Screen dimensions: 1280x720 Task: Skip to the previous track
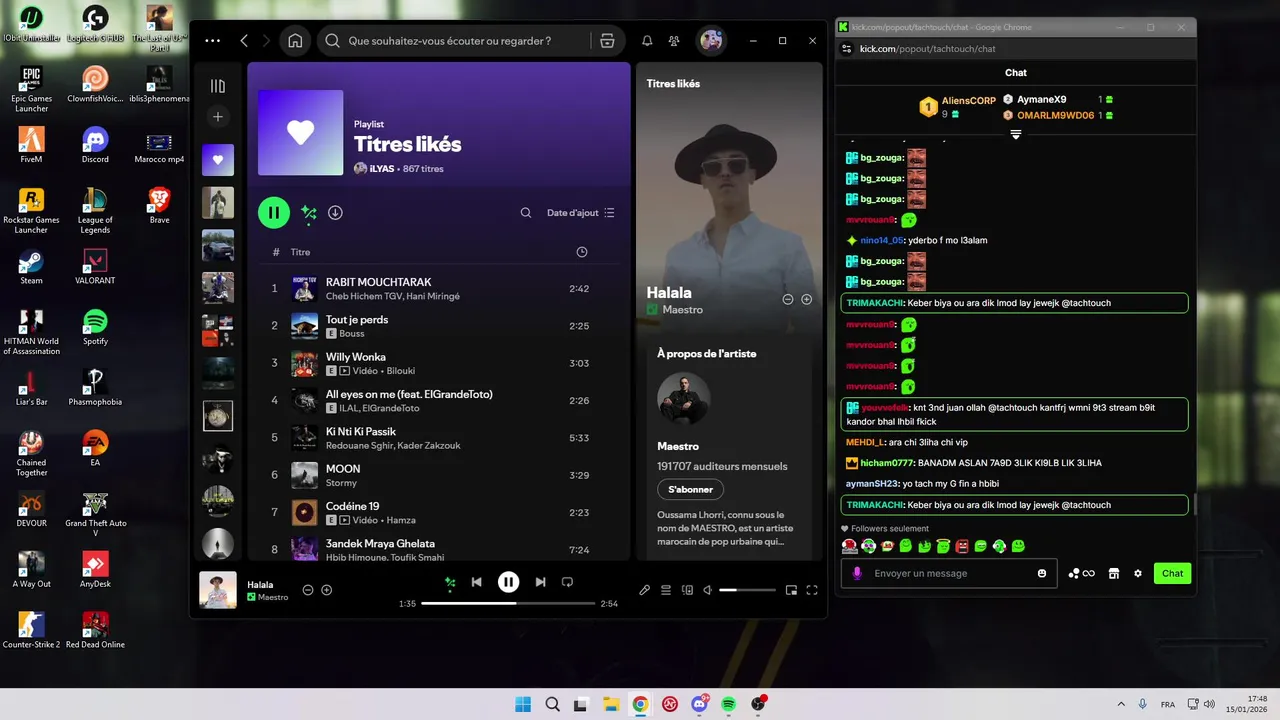tap(477, 582)
